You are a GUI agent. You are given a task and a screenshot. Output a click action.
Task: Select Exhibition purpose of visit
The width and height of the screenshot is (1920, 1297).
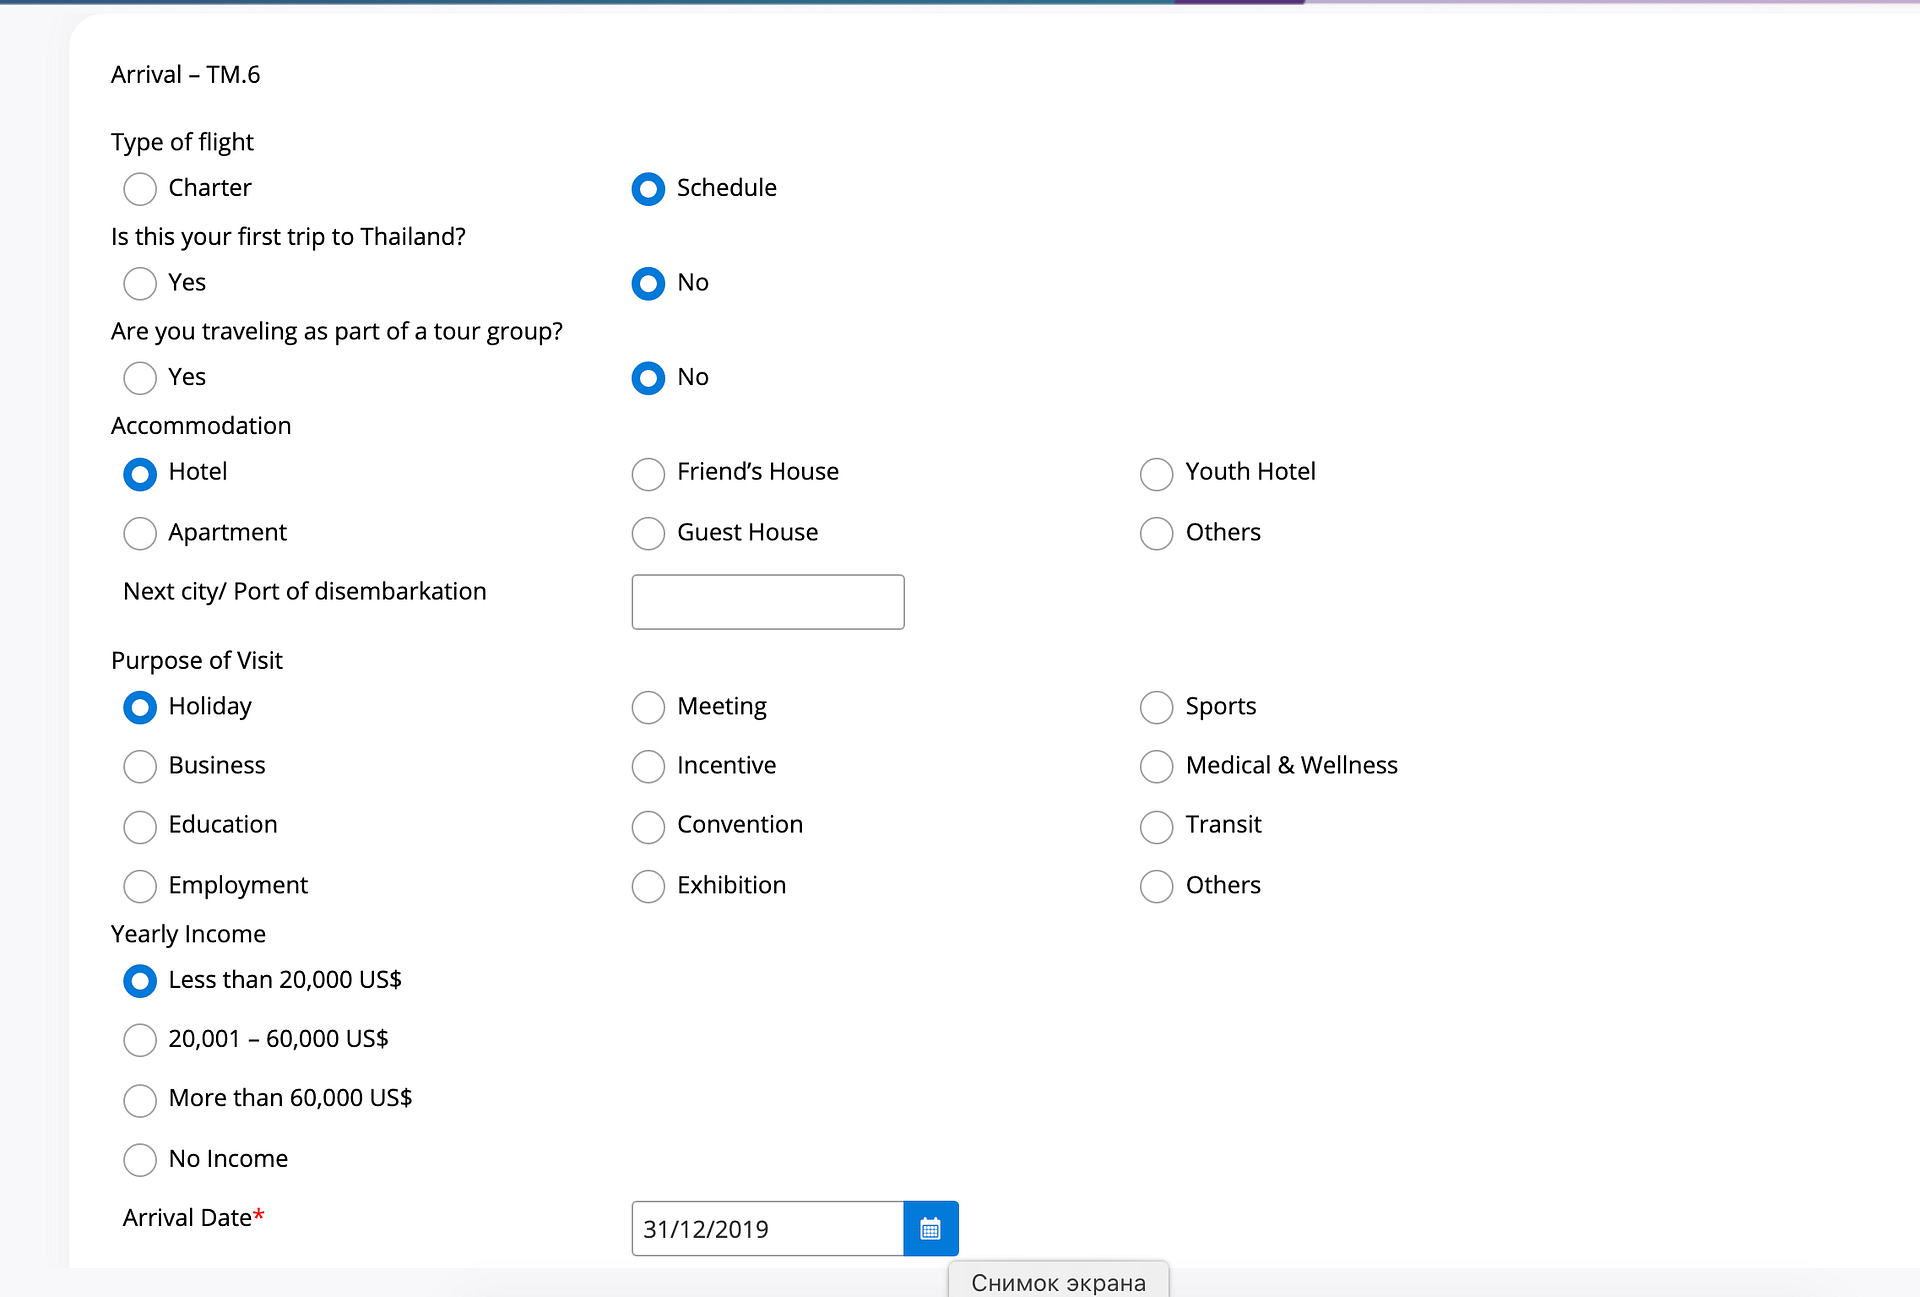click(648, 886)
